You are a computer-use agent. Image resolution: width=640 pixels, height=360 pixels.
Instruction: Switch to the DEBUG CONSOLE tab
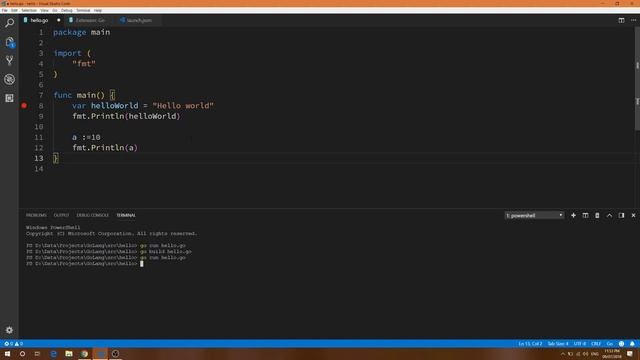point(93,215)
